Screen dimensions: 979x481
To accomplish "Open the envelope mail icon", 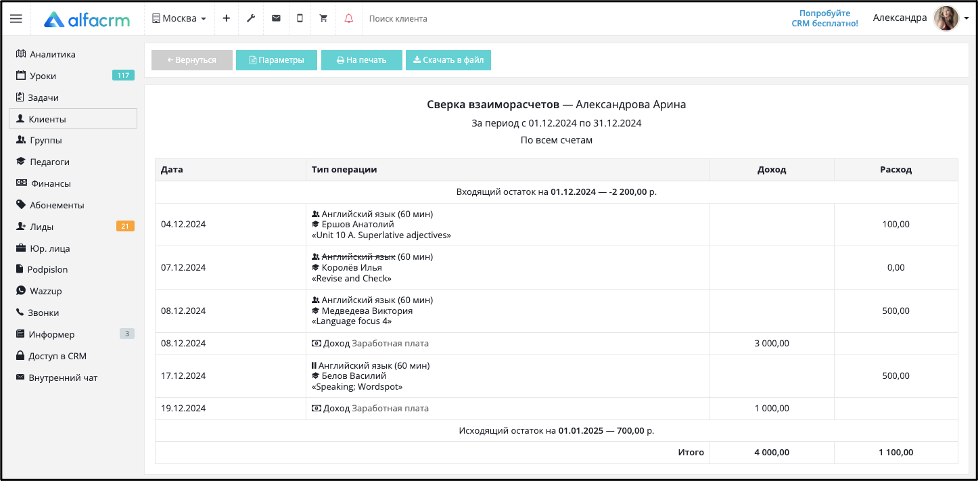I will point(275,19).
